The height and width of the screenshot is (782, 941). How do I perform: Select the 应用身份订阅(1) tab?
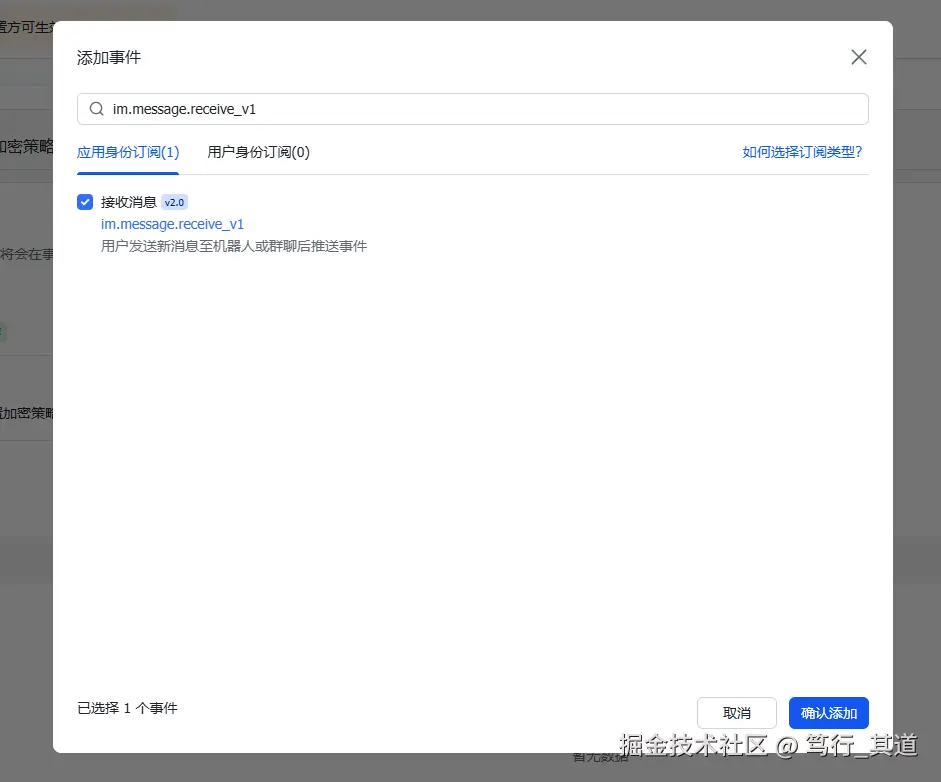tap(127, 152)
